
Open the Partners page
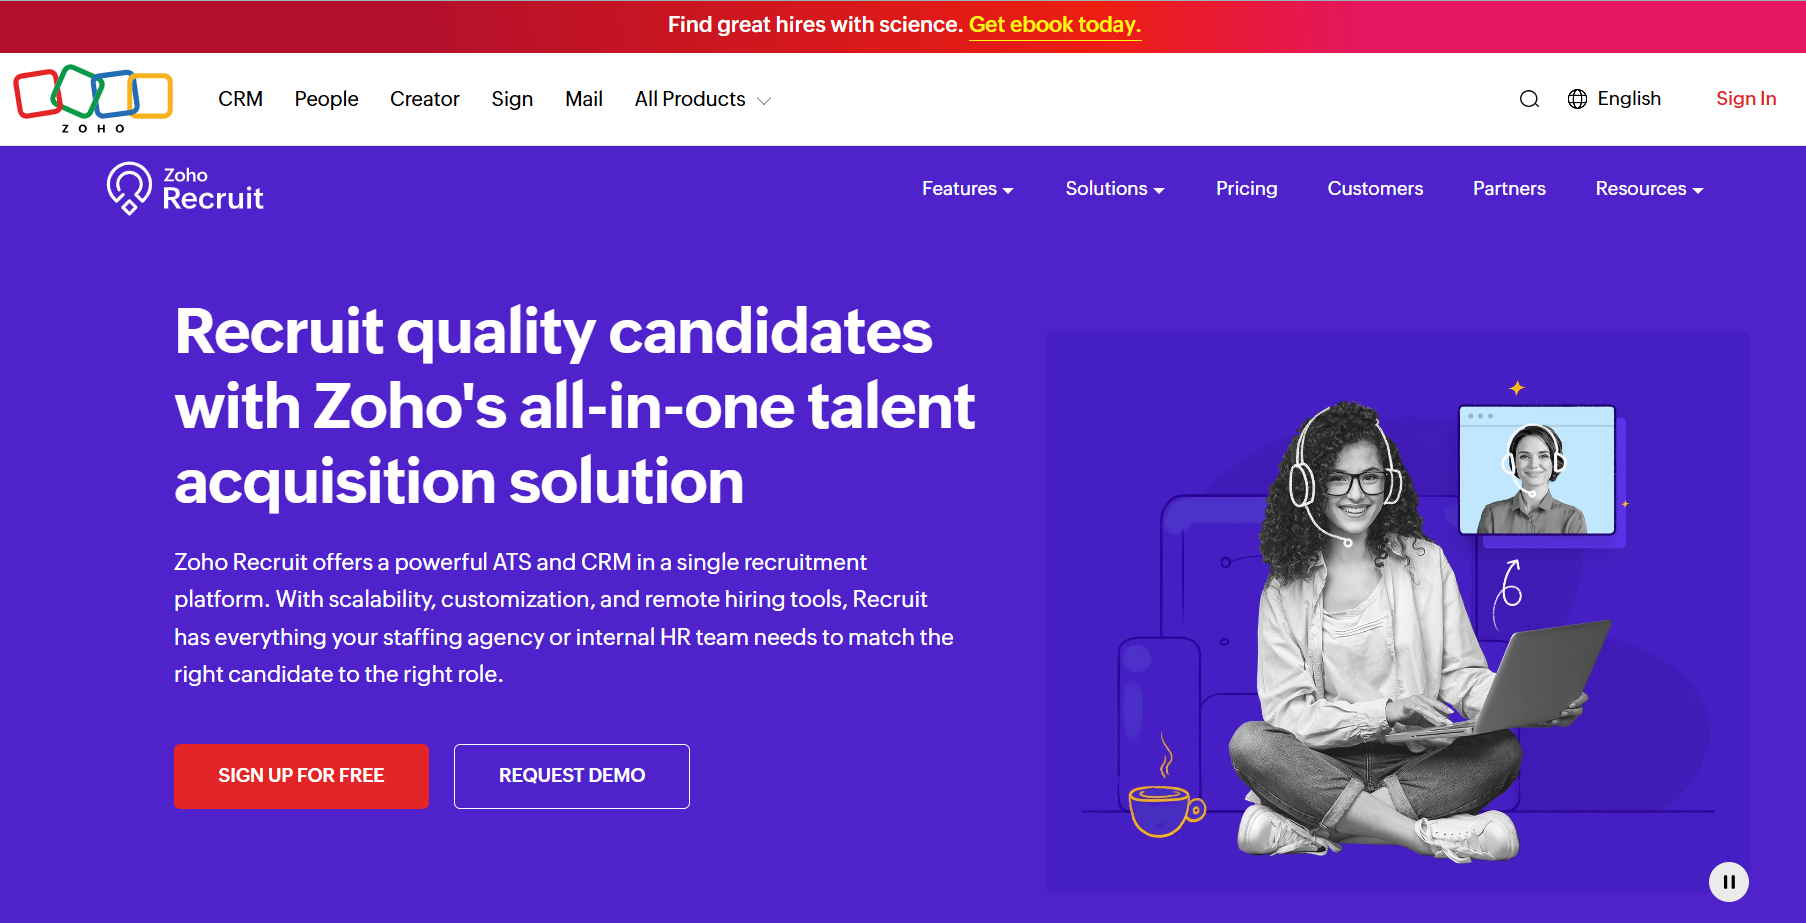(x=1509, y=188)
